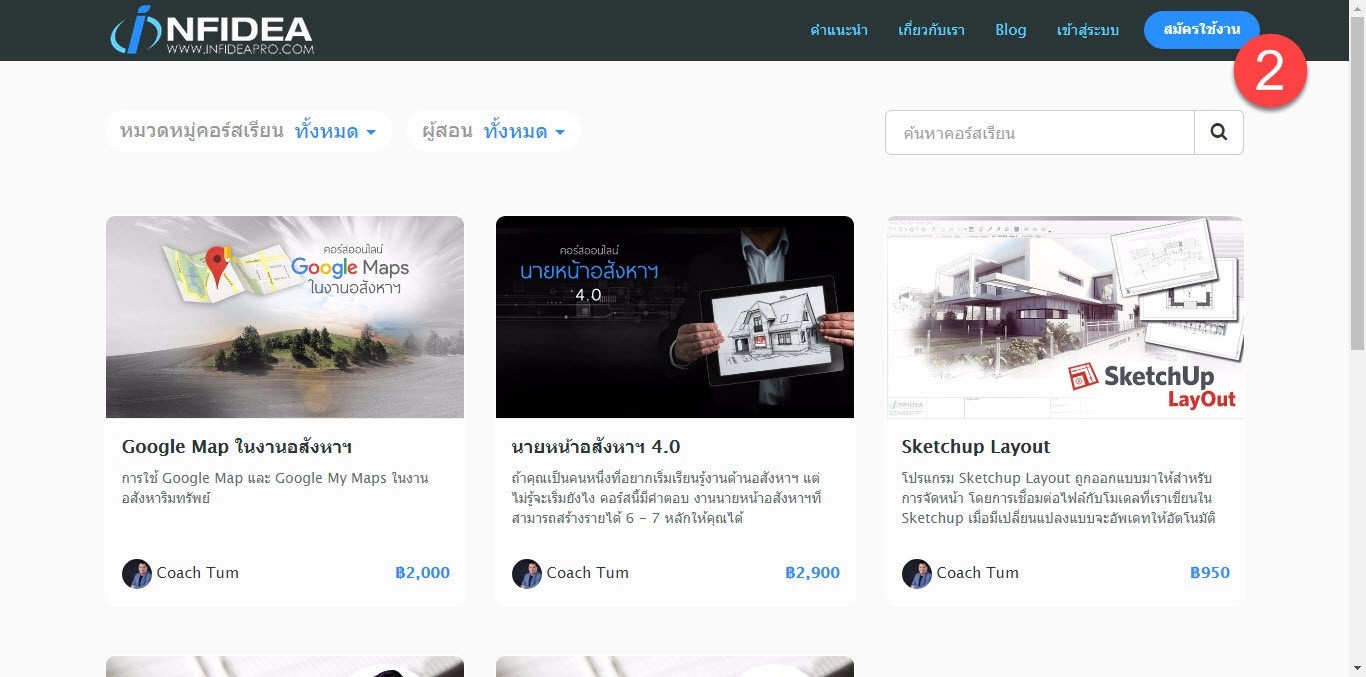1366x677 pixels.
Task: Expand the ผู้สอน instructor dropdown
Action: [494, 131]
